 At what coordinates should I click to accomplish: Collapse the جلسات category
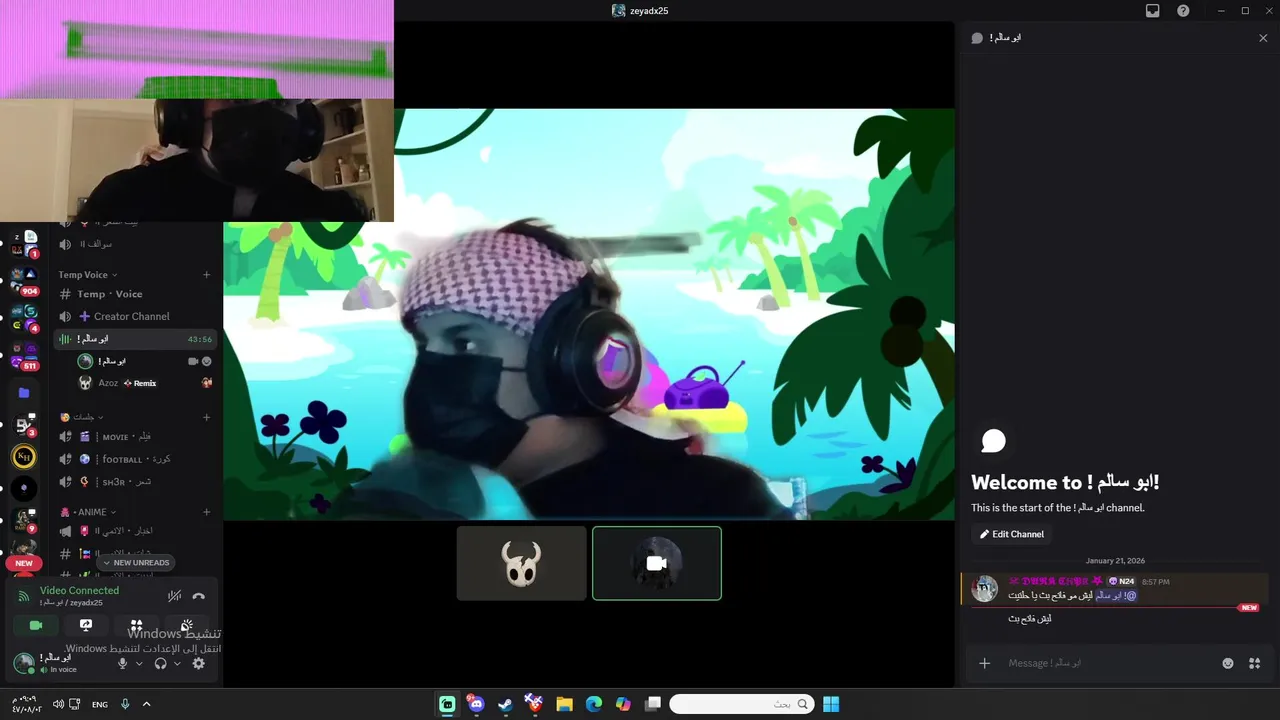pos(82,417)
